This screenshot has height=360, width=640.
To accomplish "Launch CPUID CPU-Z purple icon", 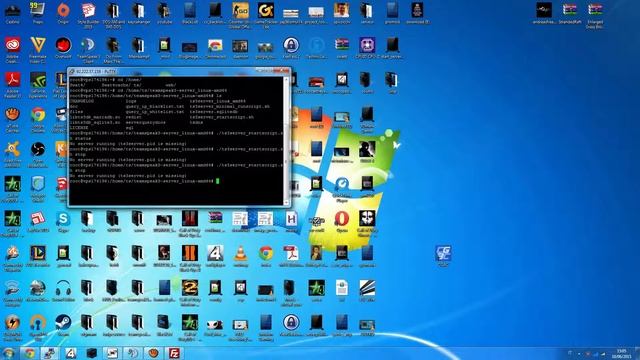I will point(367,49).
